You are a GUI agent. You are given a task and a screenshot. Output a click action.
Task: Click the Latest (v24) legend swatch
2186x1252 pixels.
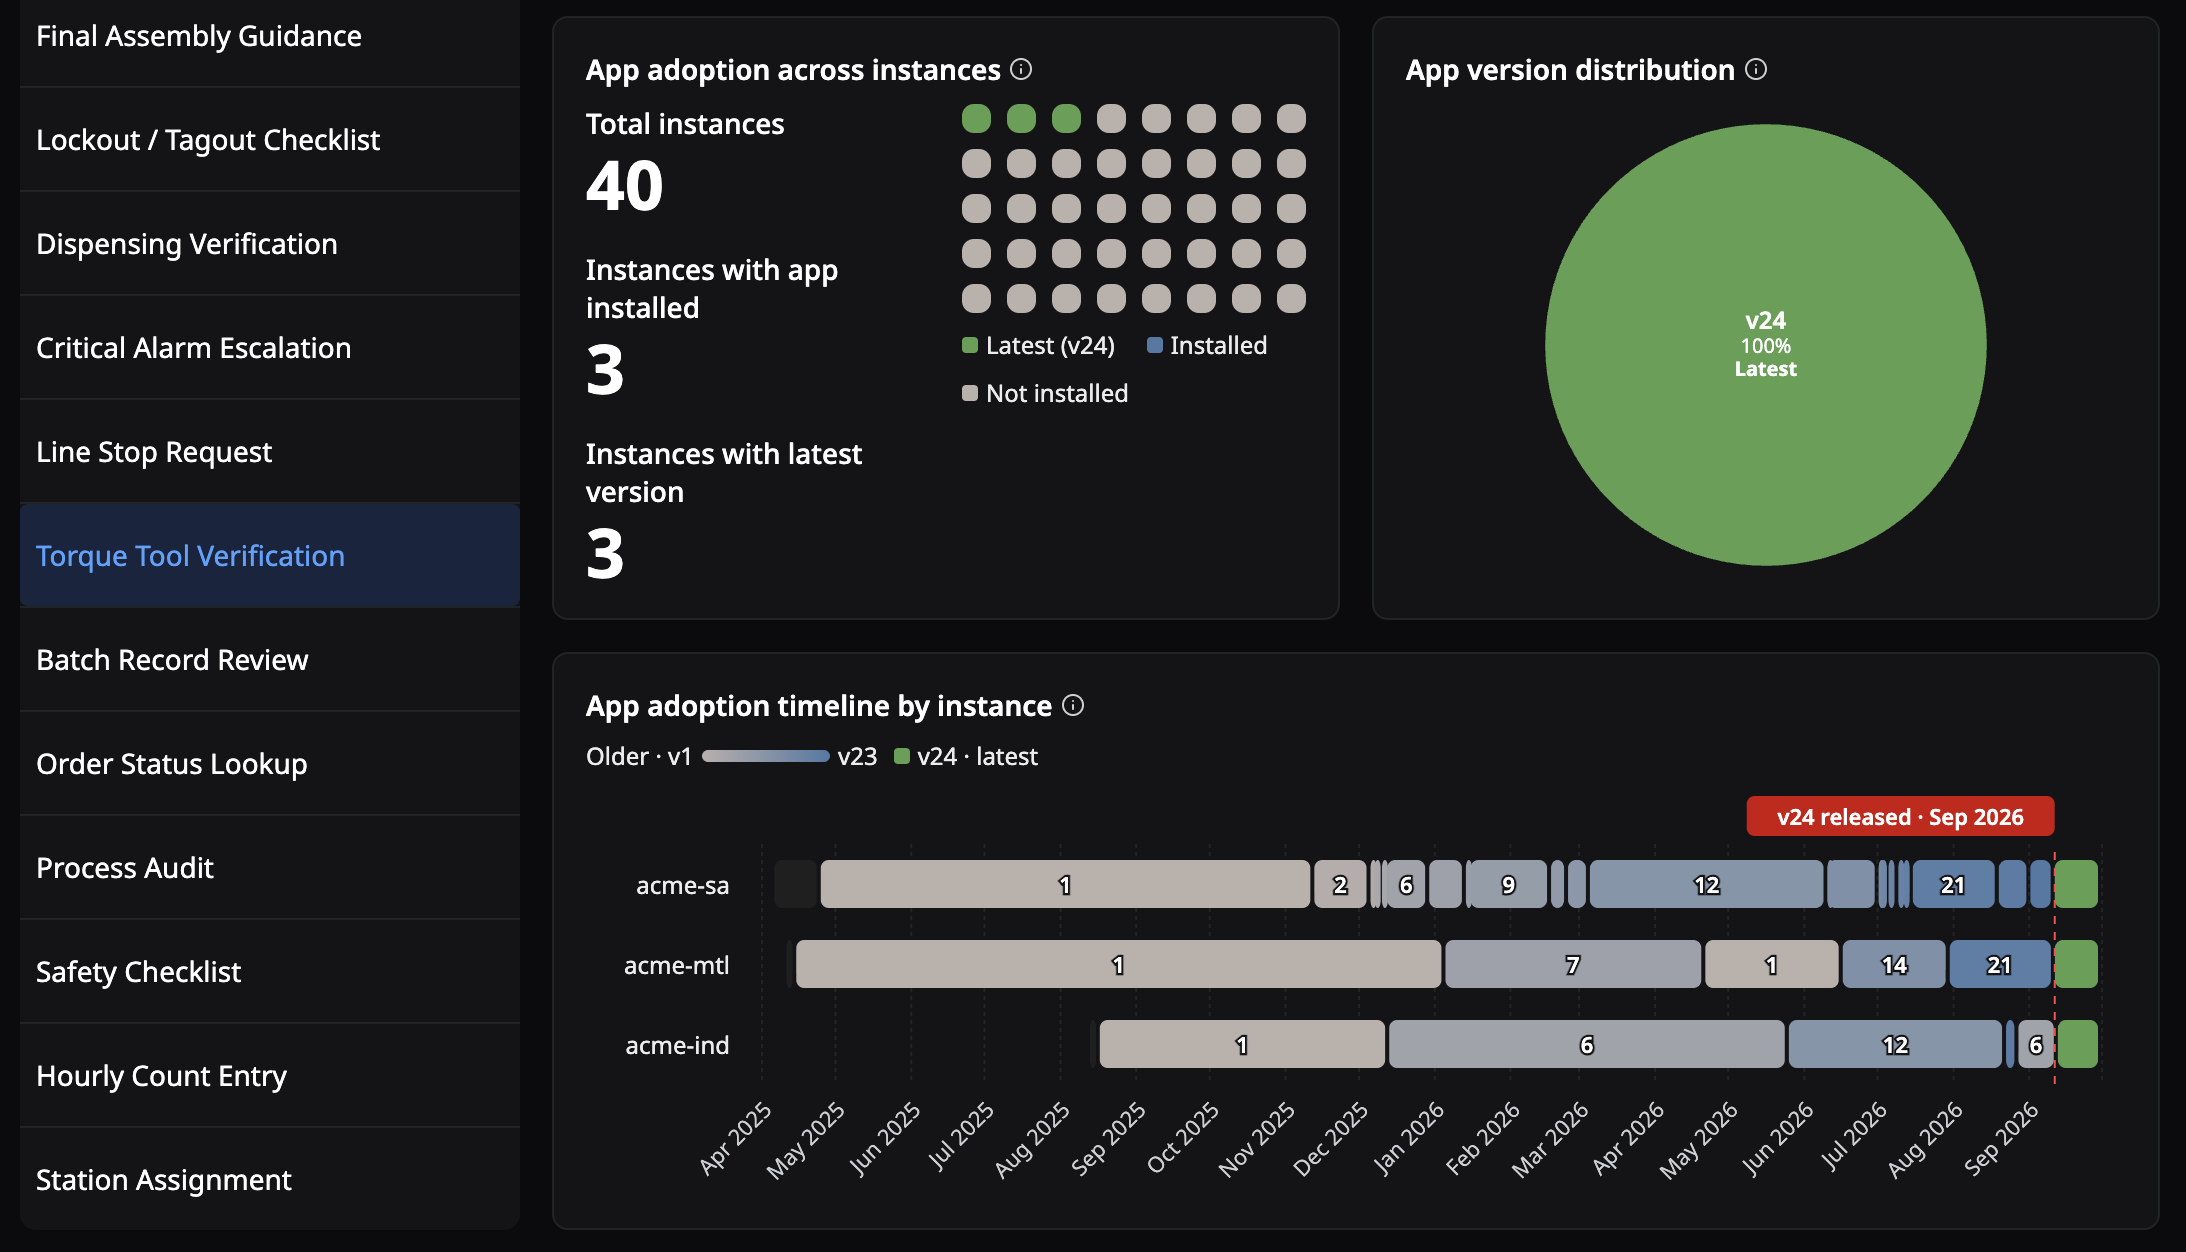[x=969, y=345]
